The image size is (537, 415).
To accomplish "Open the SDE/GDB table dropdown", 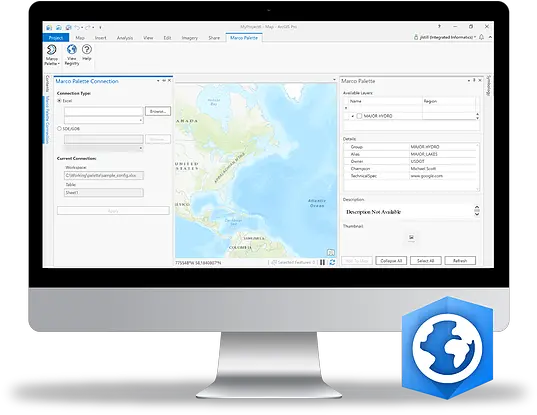I will coord(104,148).
